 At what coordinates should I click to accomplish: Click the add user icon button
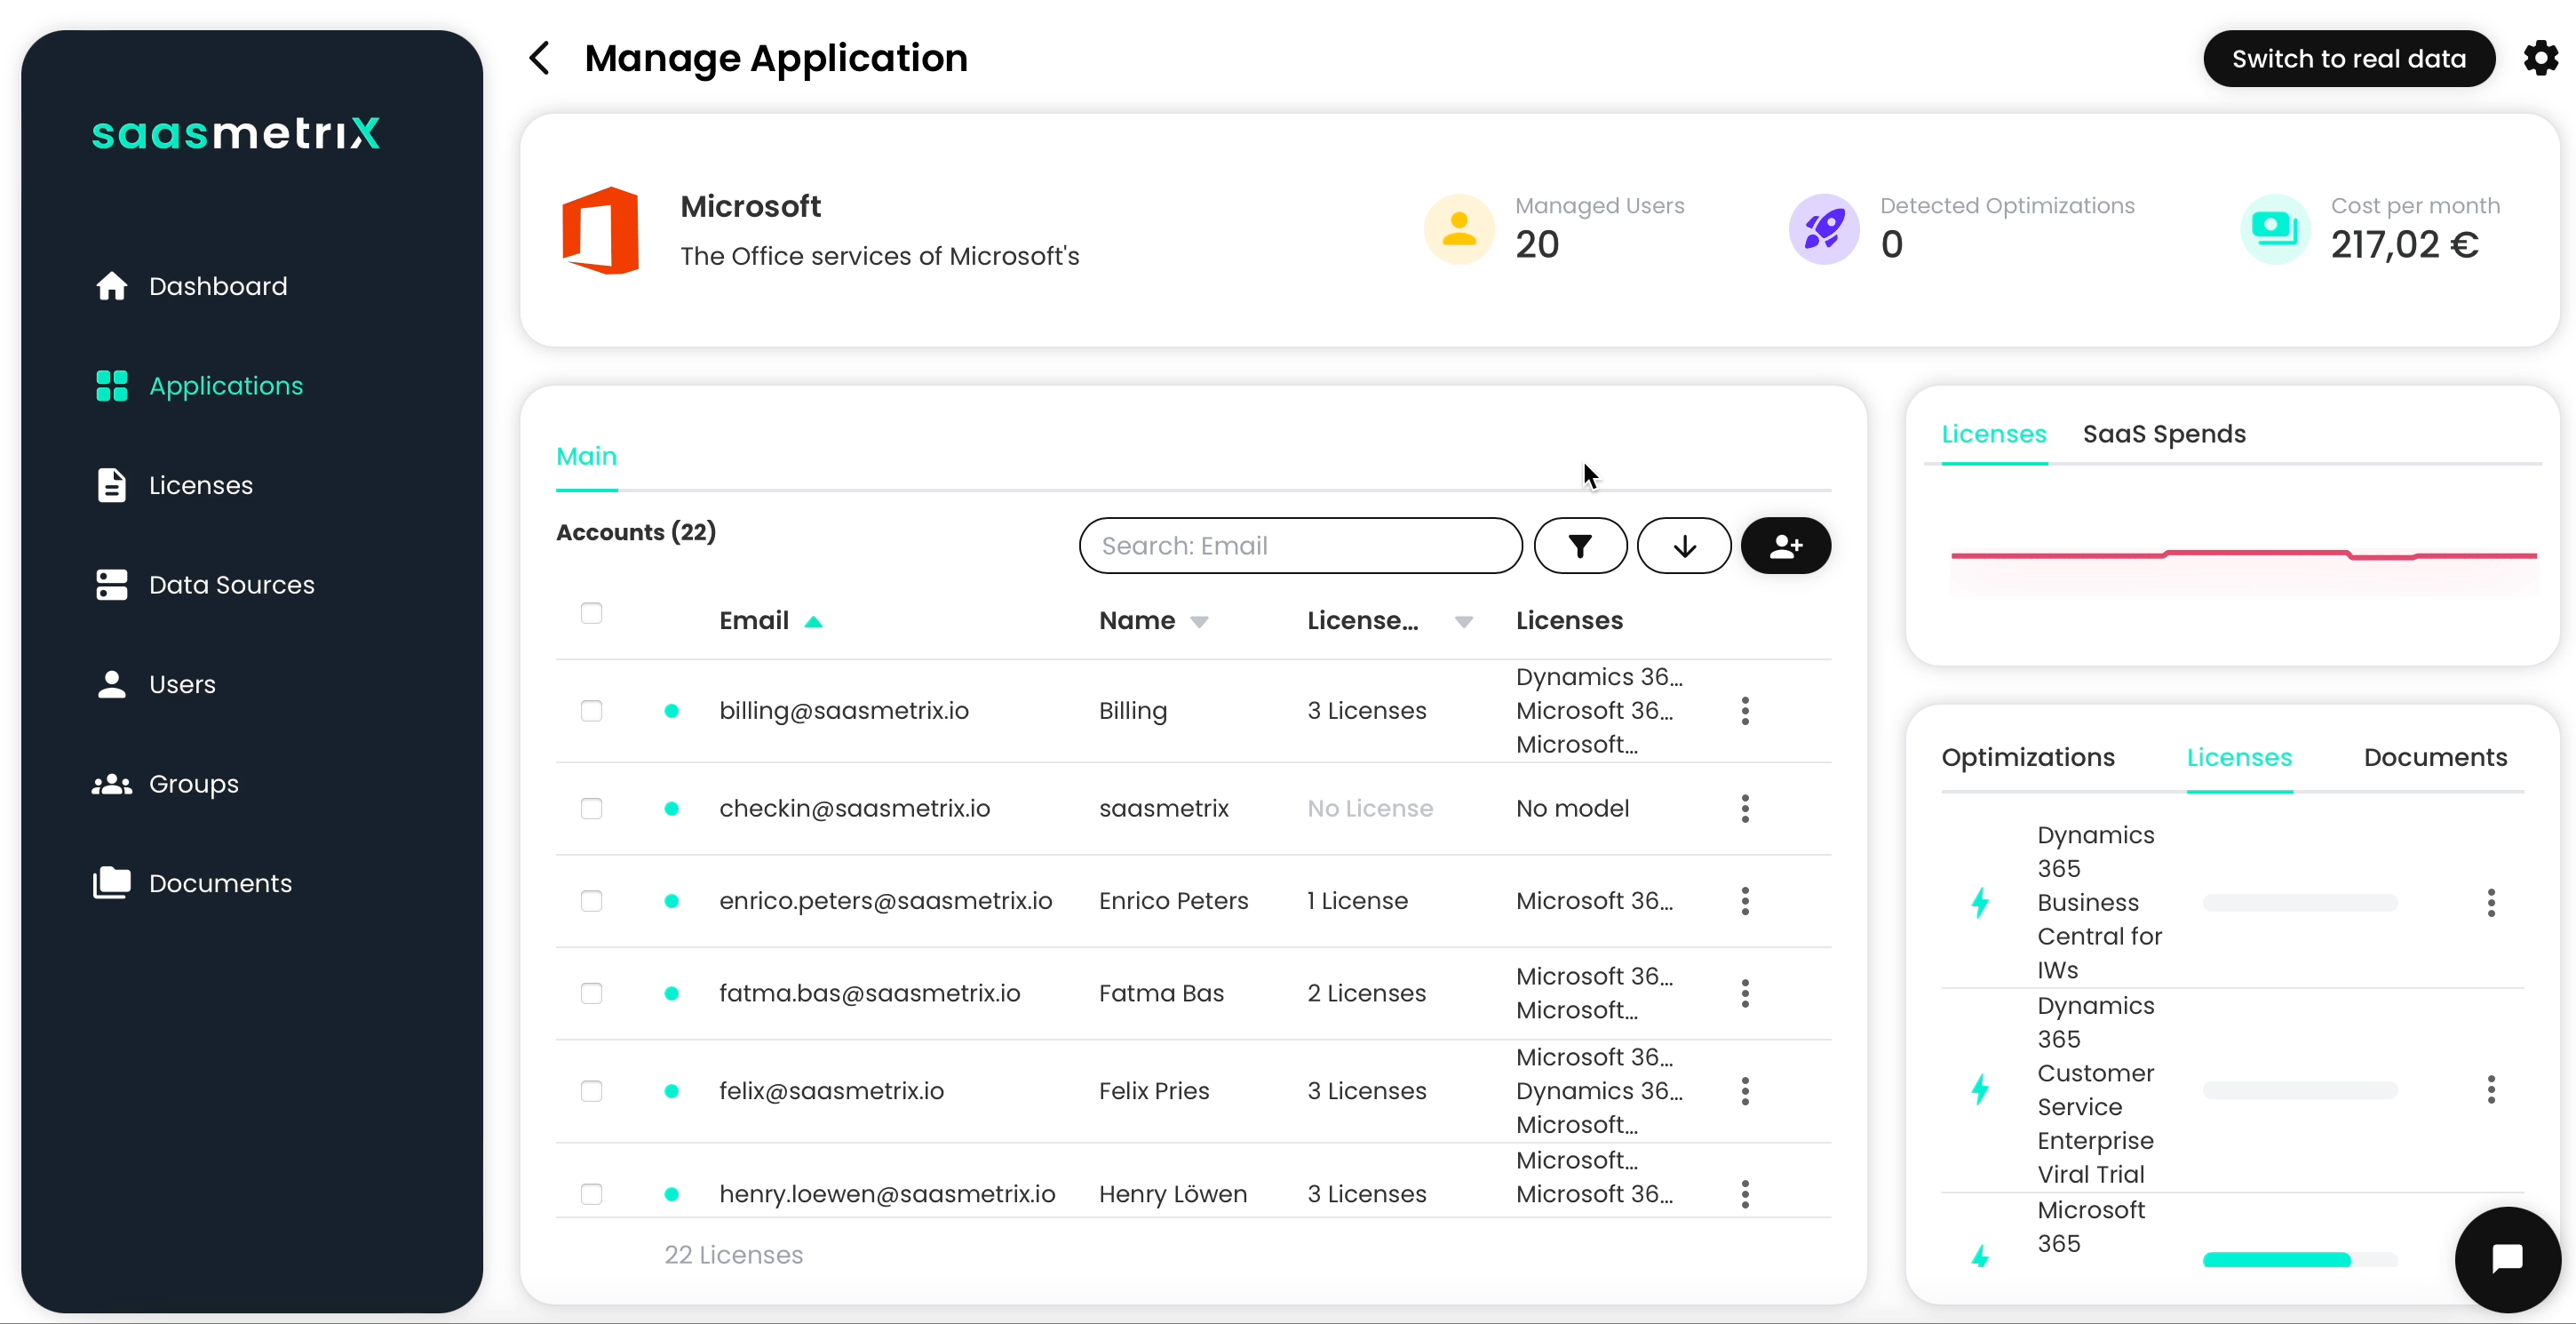coord(1786,546)
